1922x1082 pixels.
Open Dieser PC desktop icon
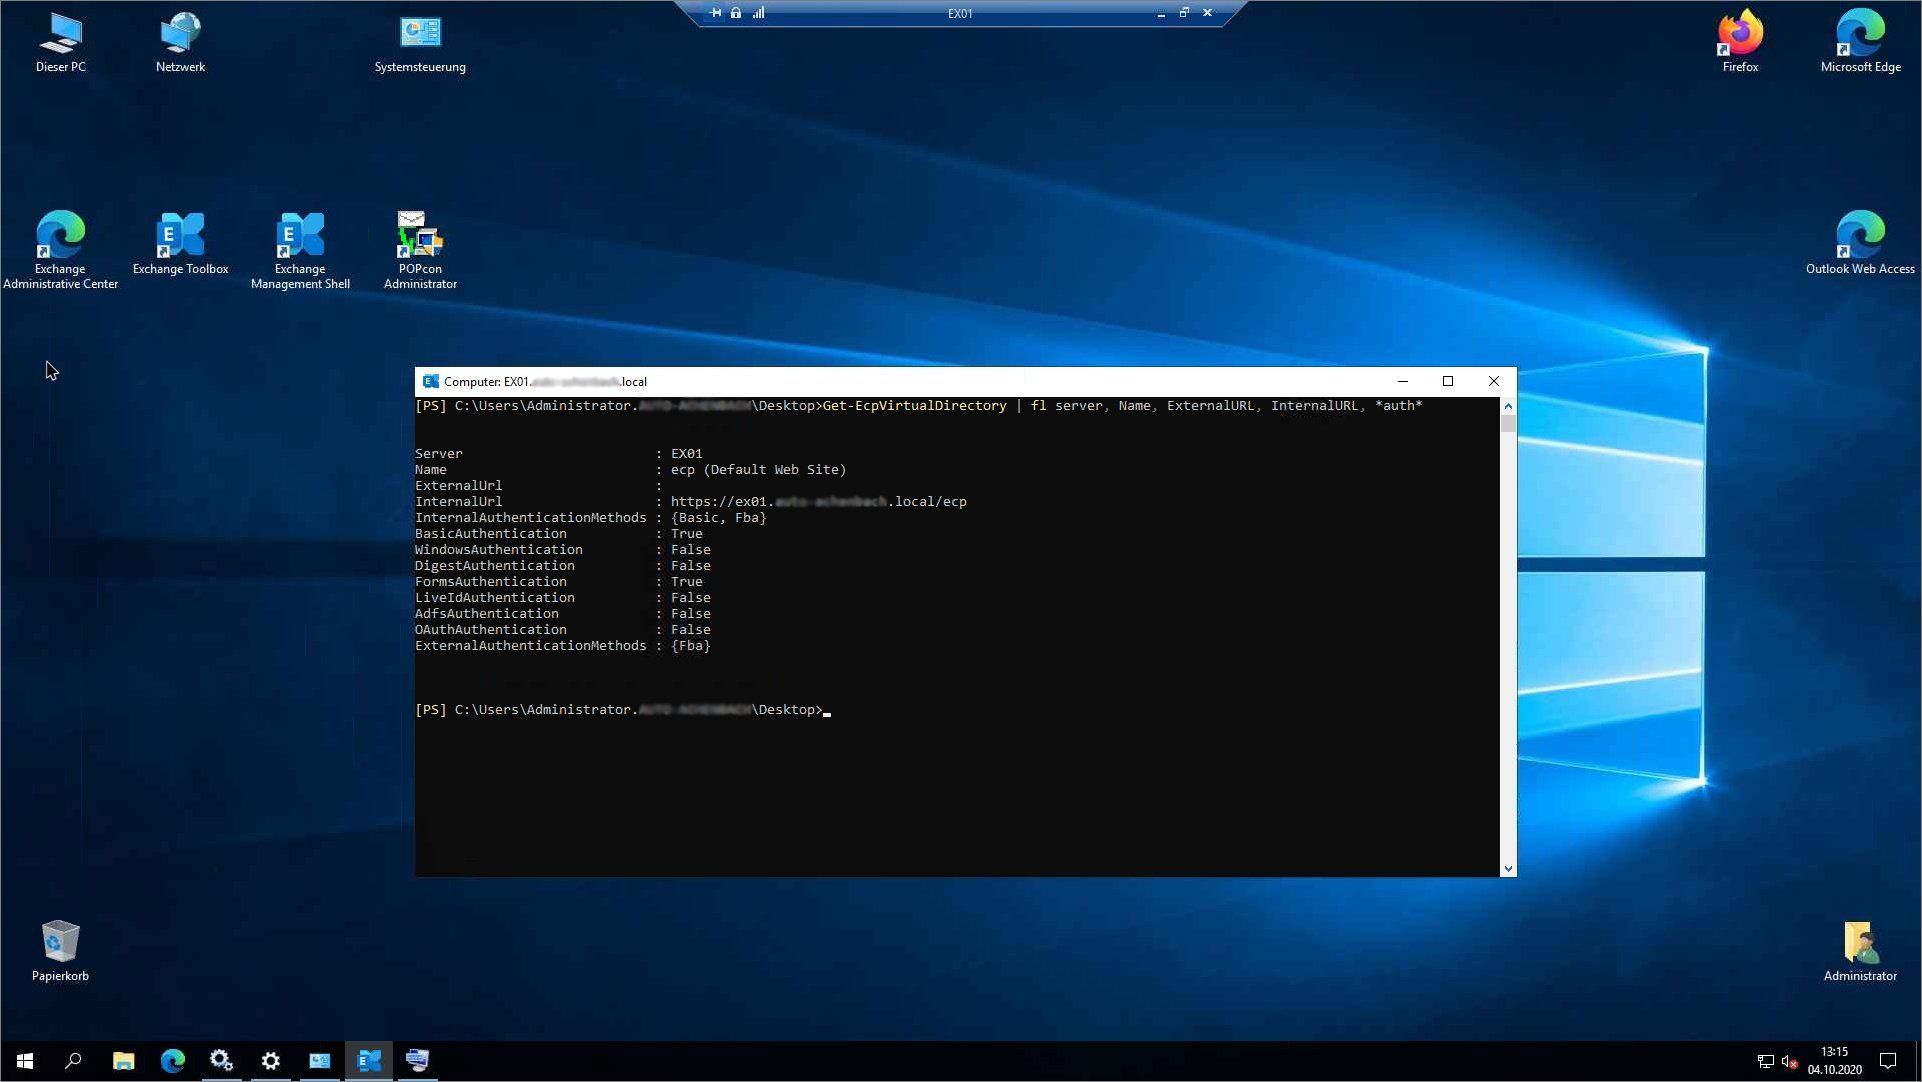60,42
